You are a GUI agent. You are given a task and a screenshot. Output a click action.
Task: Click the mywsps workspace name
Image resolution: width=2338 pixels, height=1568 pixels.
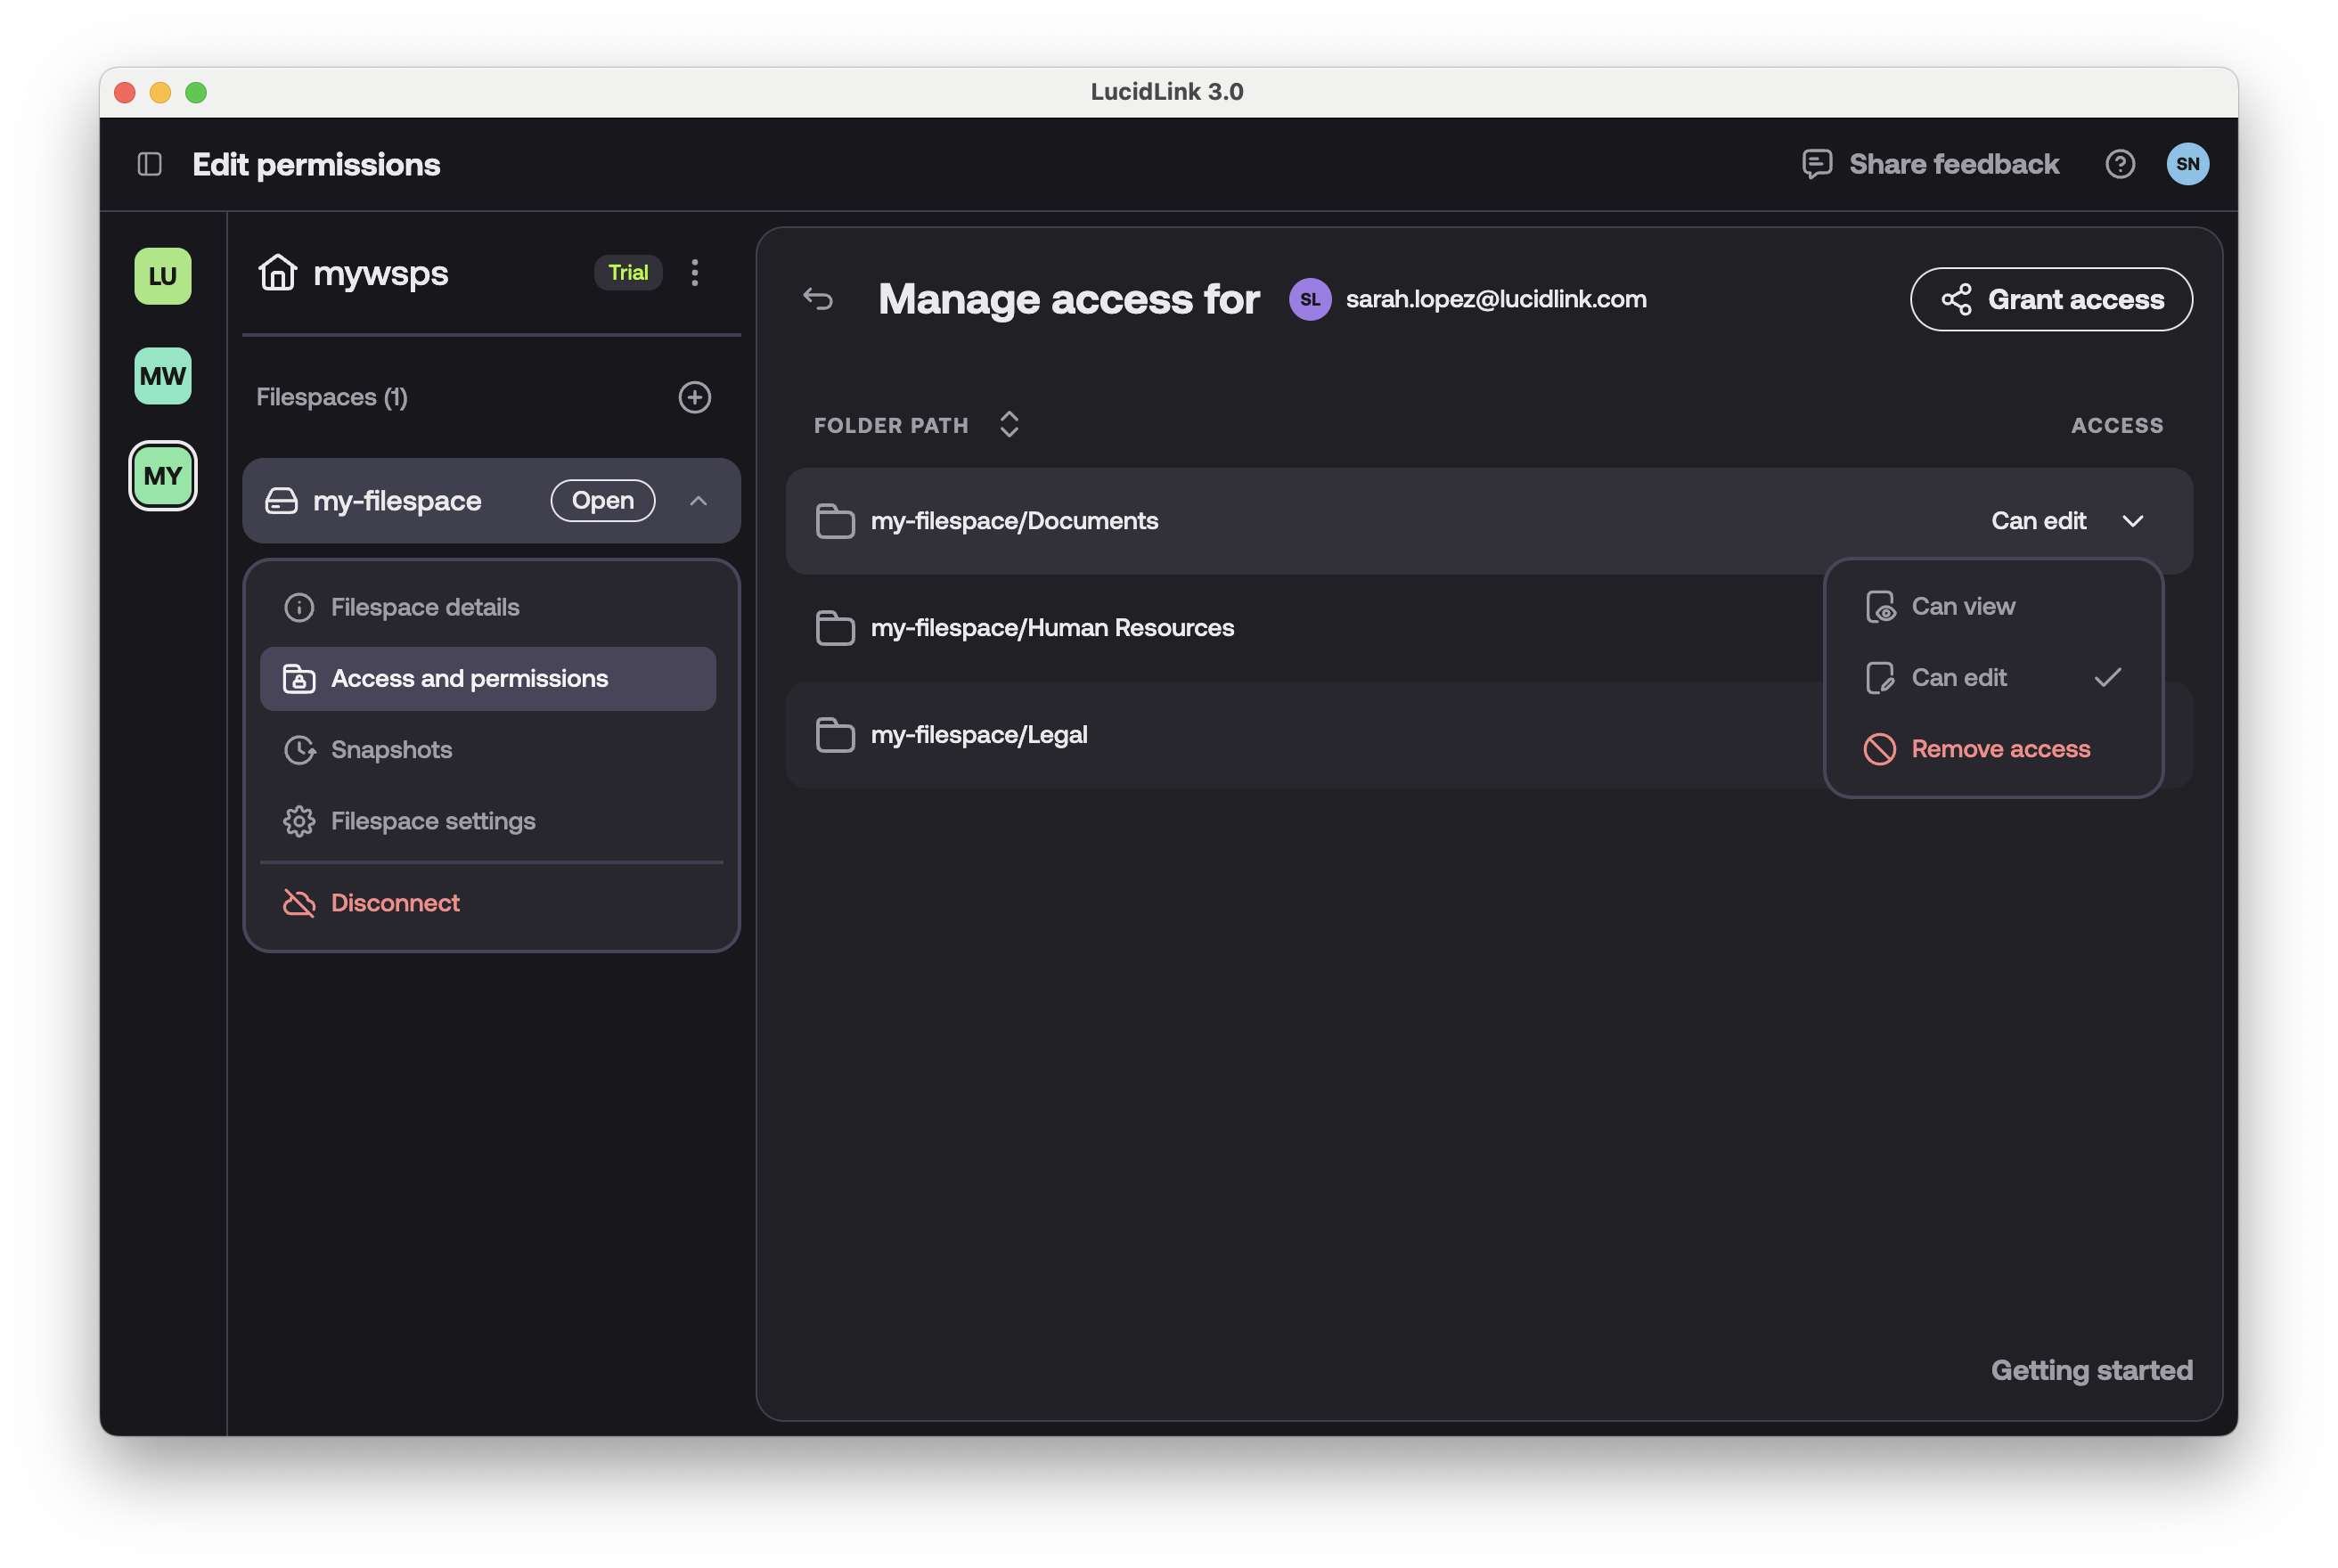pos(381,273)
